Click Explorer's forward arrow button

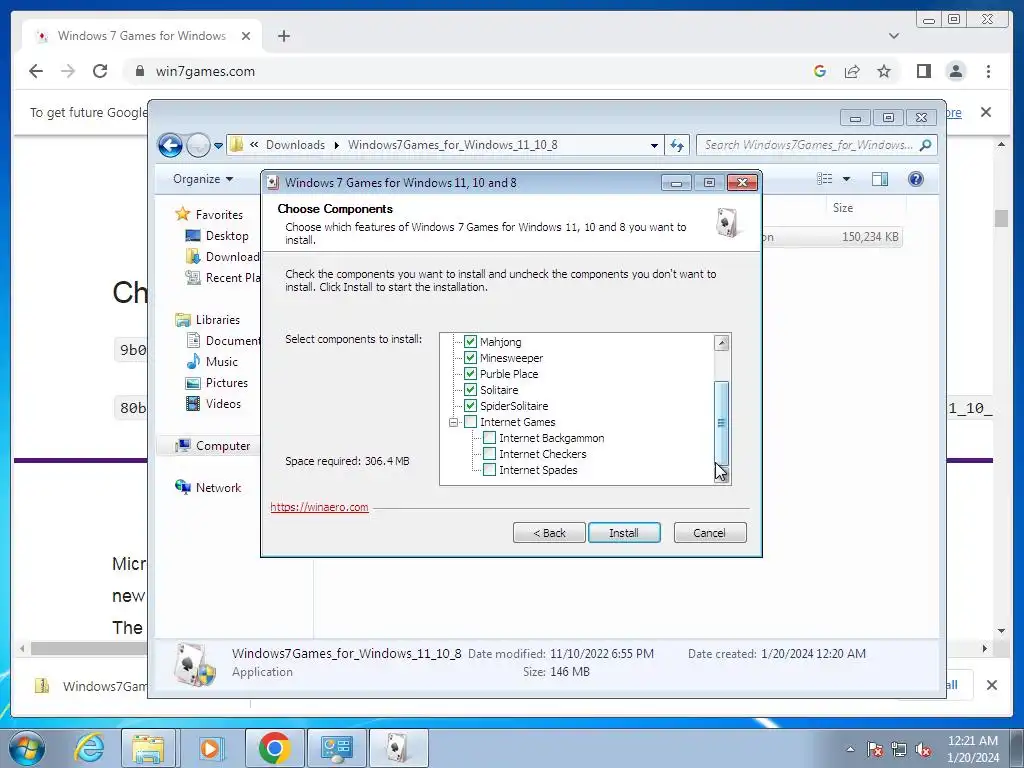[198, 145]
